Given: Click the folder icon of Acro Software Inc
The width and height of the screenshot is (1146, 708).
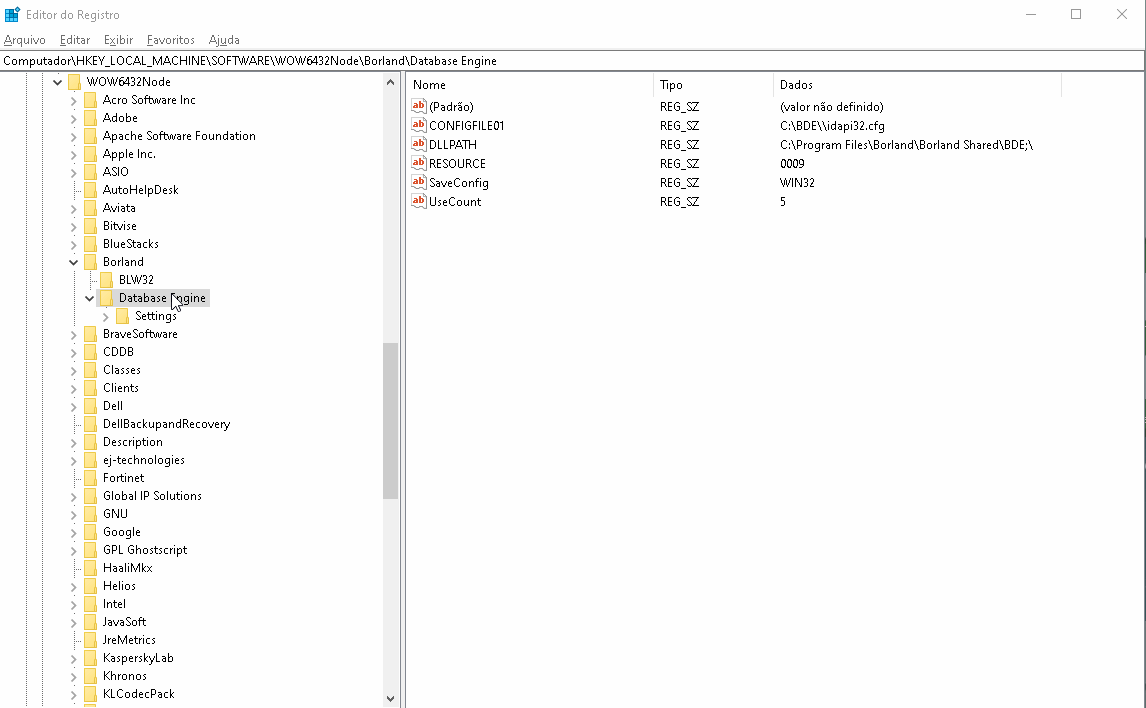Looking at the screenshot, I should coord(91,100).
